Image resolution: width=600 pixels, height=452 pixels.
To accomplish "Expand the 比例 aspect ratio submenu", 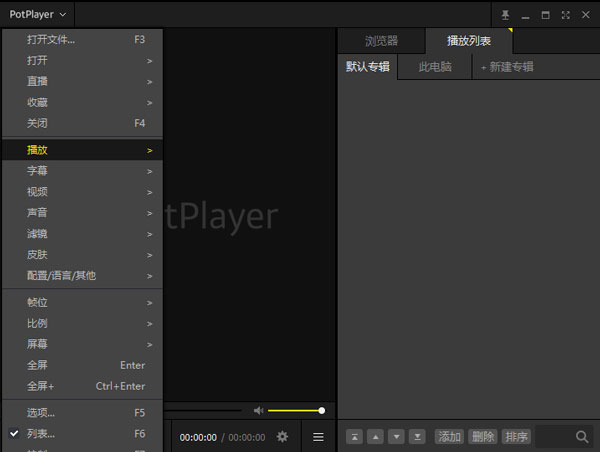I will (x=82, y=323).
